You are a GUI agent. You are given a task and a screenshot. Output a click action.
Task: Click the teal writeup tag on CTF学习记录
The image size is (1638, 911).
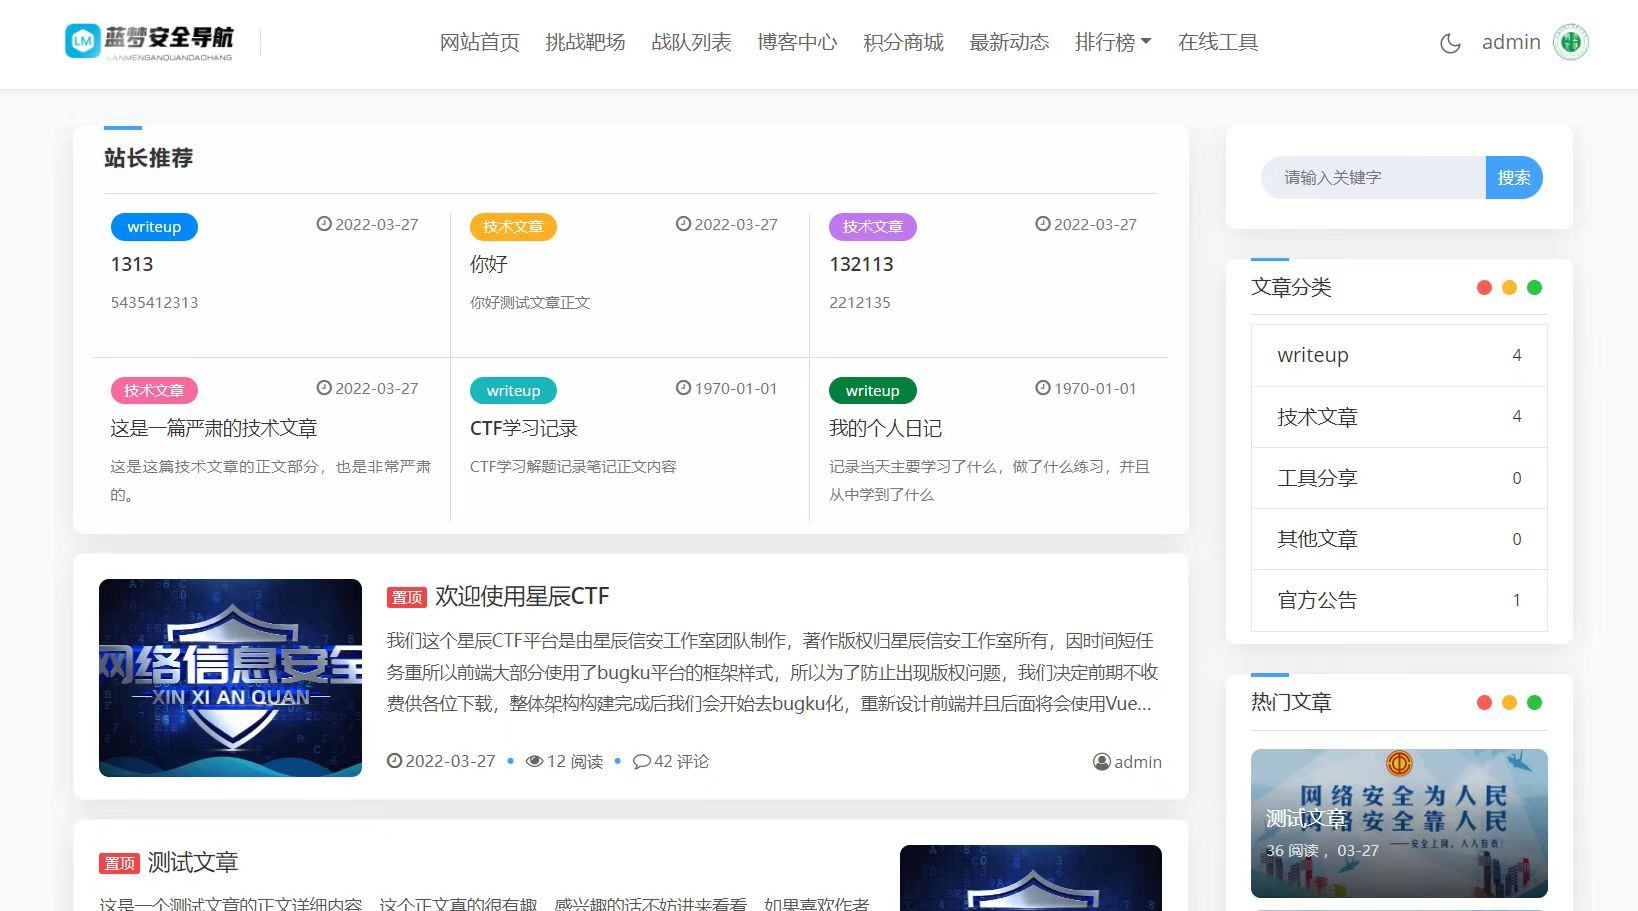513,391
